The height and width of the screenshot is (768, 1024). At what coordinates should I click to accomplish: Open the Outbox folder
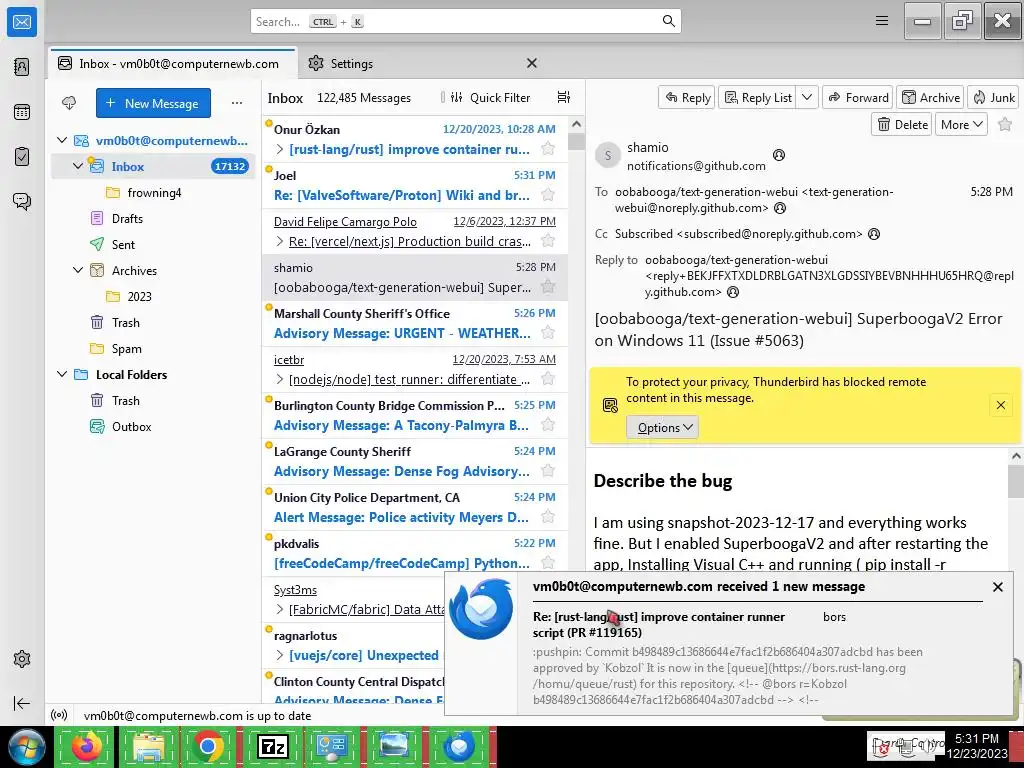pyautogui.click(x=131, y=426)
